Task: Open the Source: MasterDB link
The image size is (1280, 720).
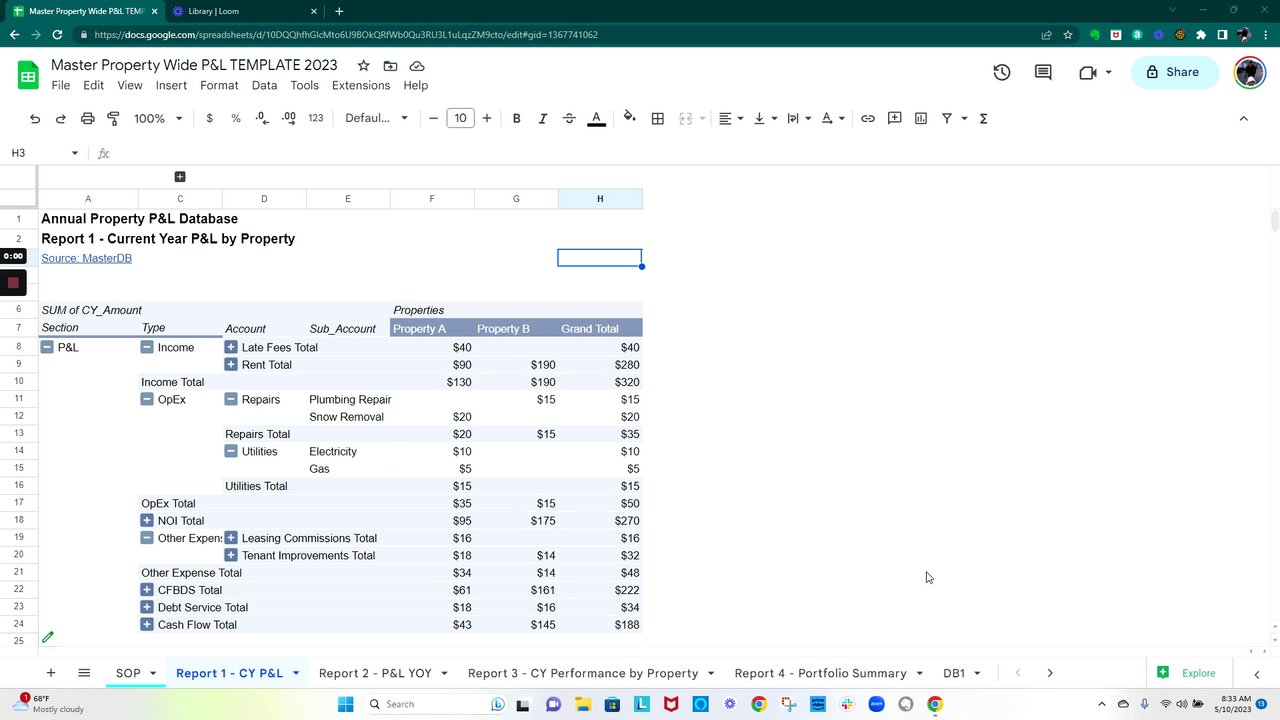Action: pos(86,258)
